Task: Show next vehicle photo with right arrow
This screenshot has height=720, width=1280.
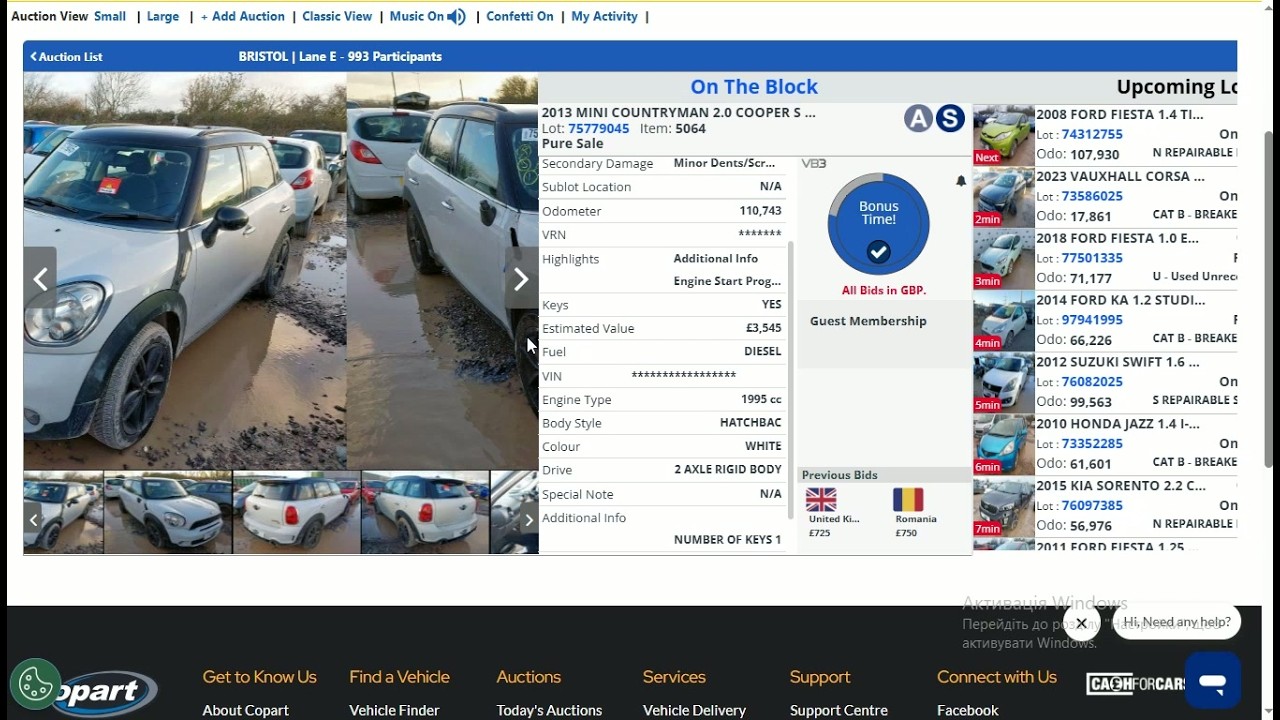Action: tap(521, 280)
